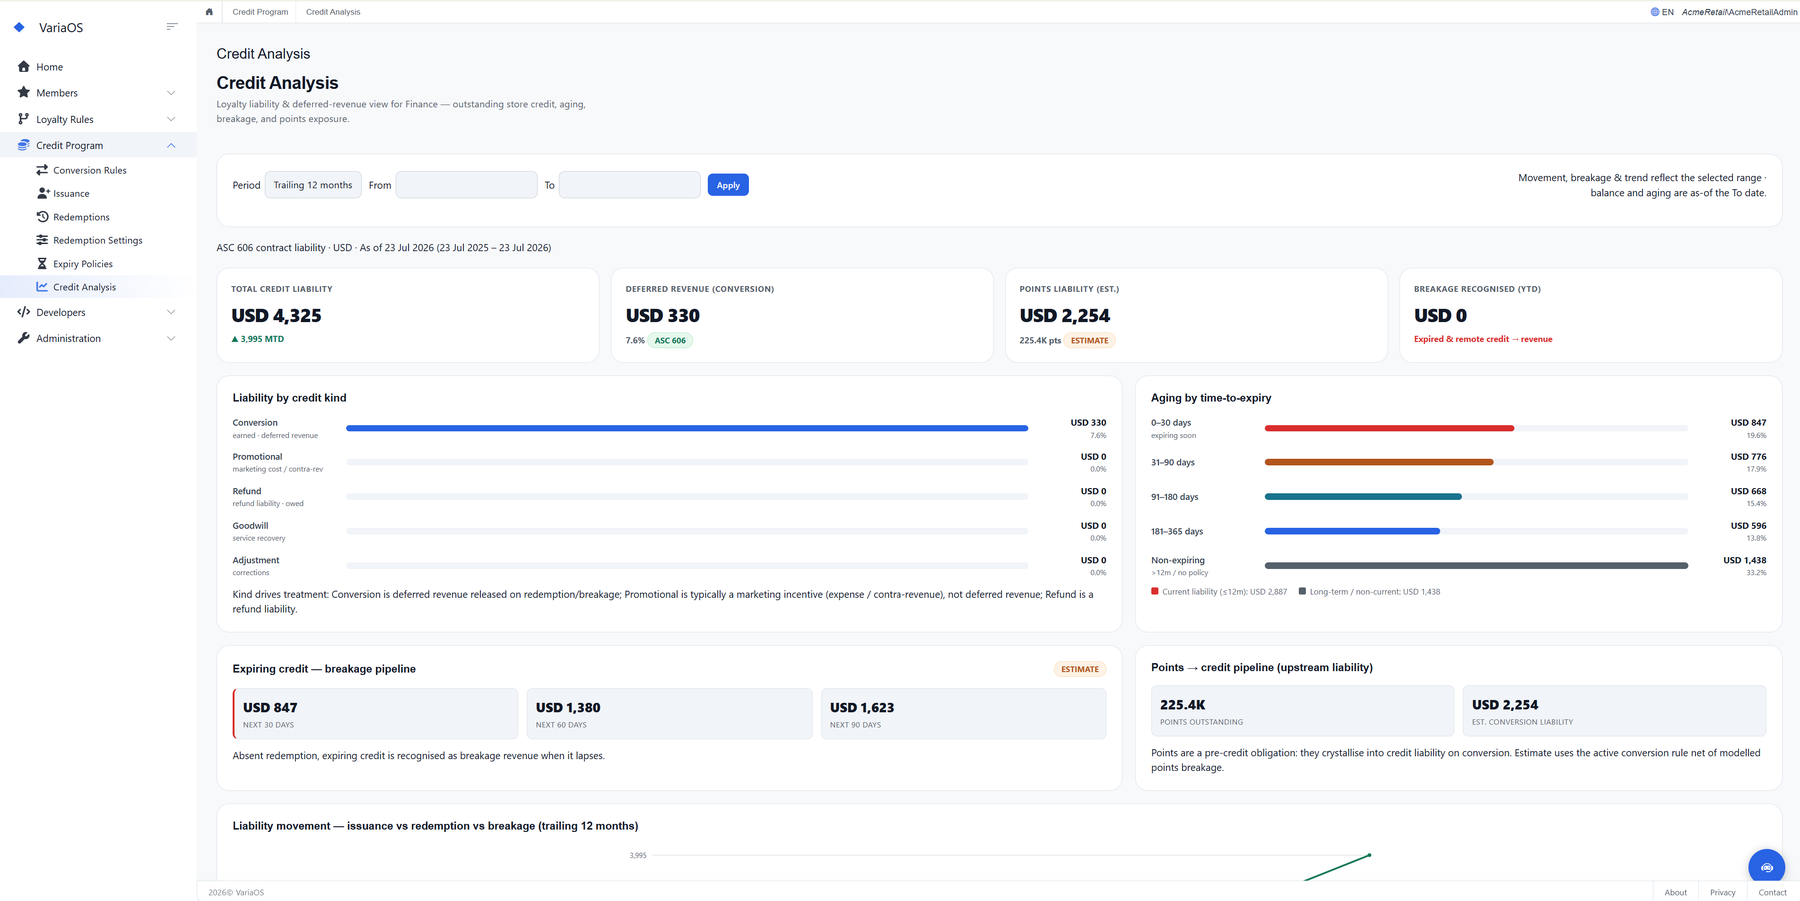This screenshot has height=901, width=1800.
Task: Click the blue Conversion liability bar
Action: [x=687, y=428]
